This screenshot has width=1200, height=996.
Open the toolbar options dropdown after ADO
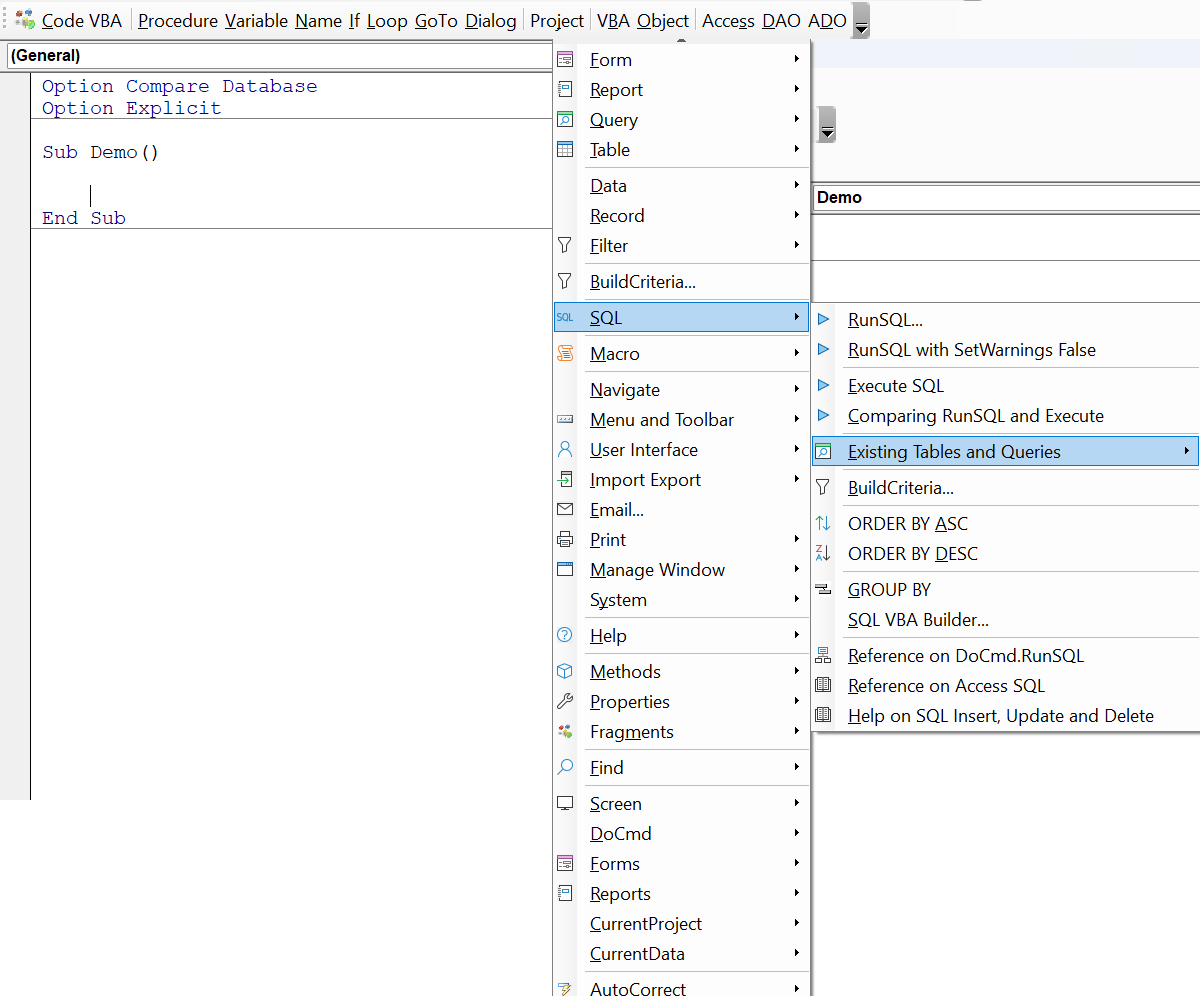click(861, 20)
